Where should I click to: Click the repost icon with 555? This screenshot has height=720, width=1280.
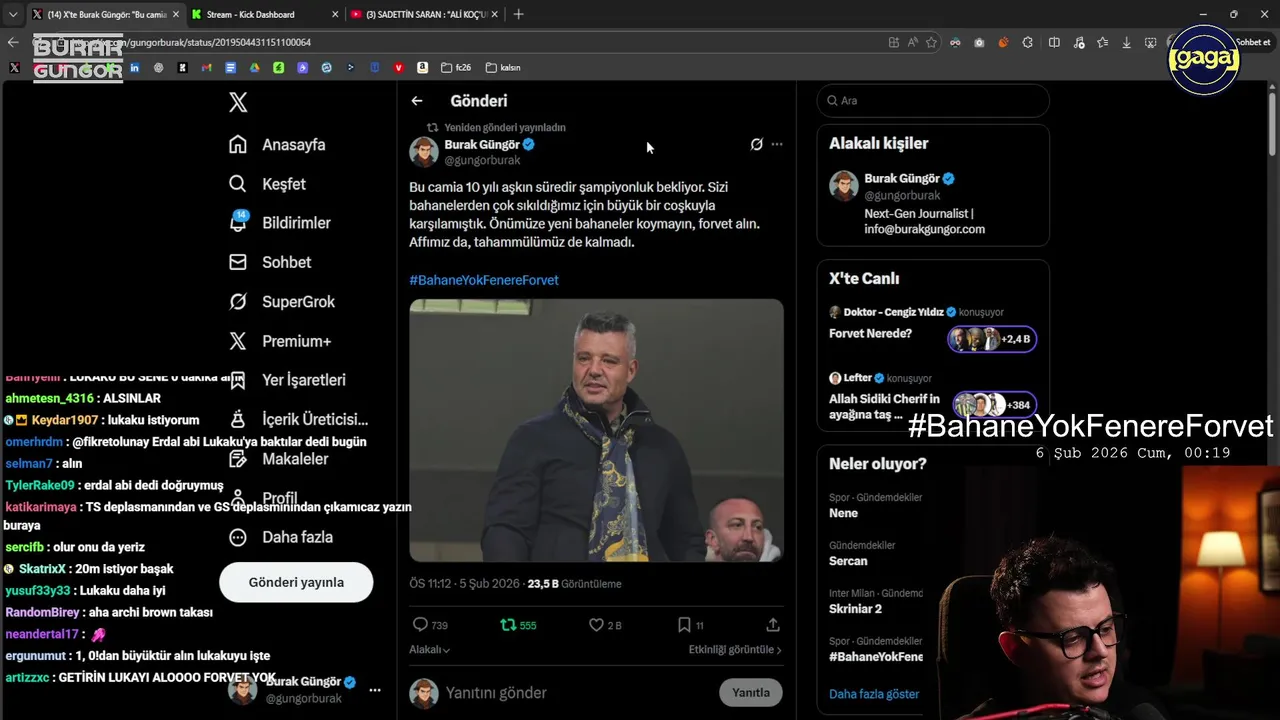518,625
